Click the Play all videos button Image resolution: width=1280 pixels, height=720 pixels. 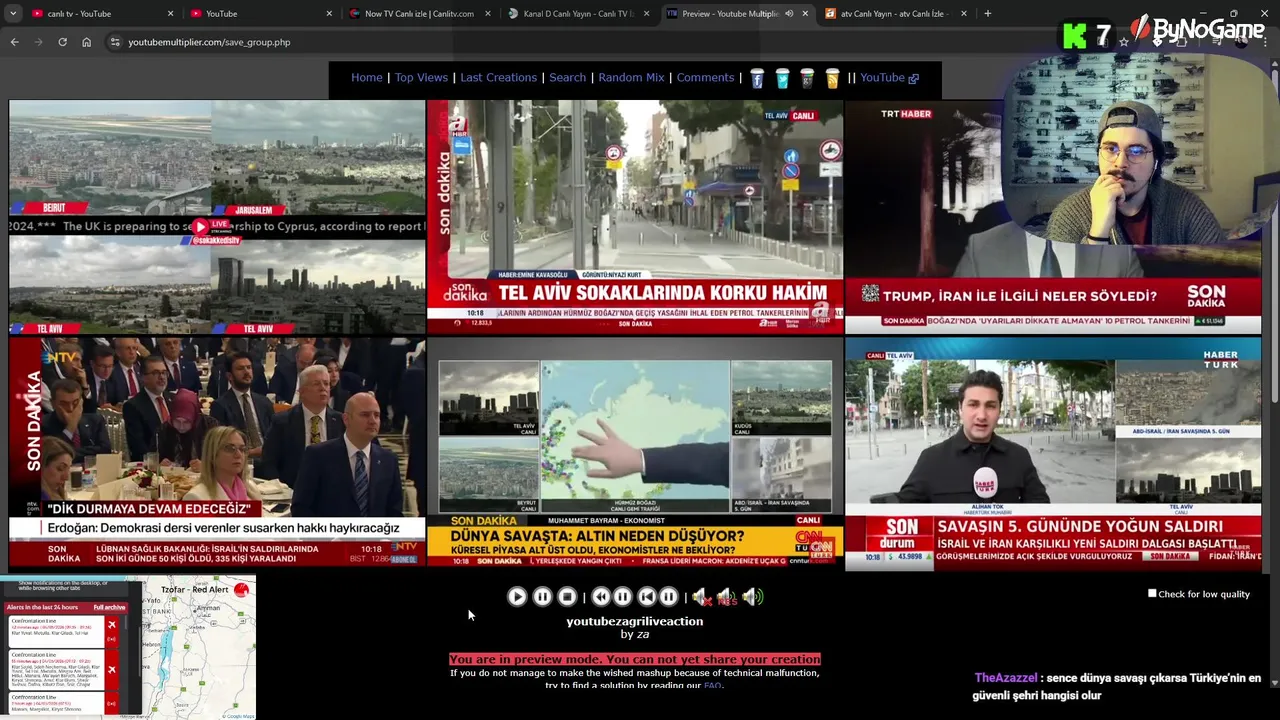click(x=517, y=597)
